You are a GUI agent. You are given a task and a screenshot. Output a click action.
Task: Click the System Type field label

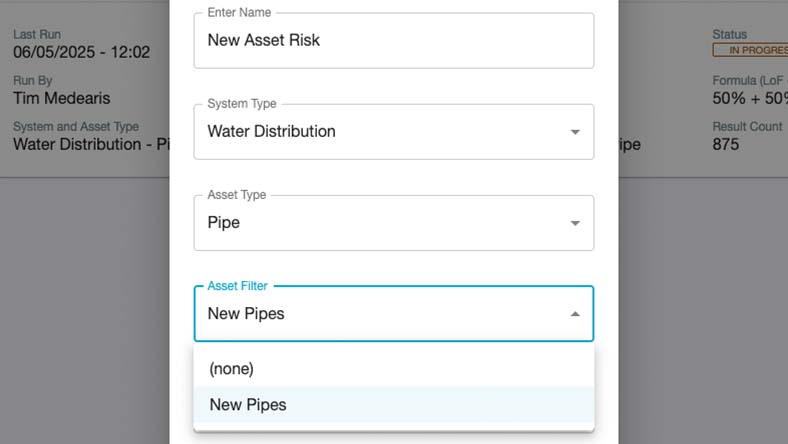coord(242,104)
